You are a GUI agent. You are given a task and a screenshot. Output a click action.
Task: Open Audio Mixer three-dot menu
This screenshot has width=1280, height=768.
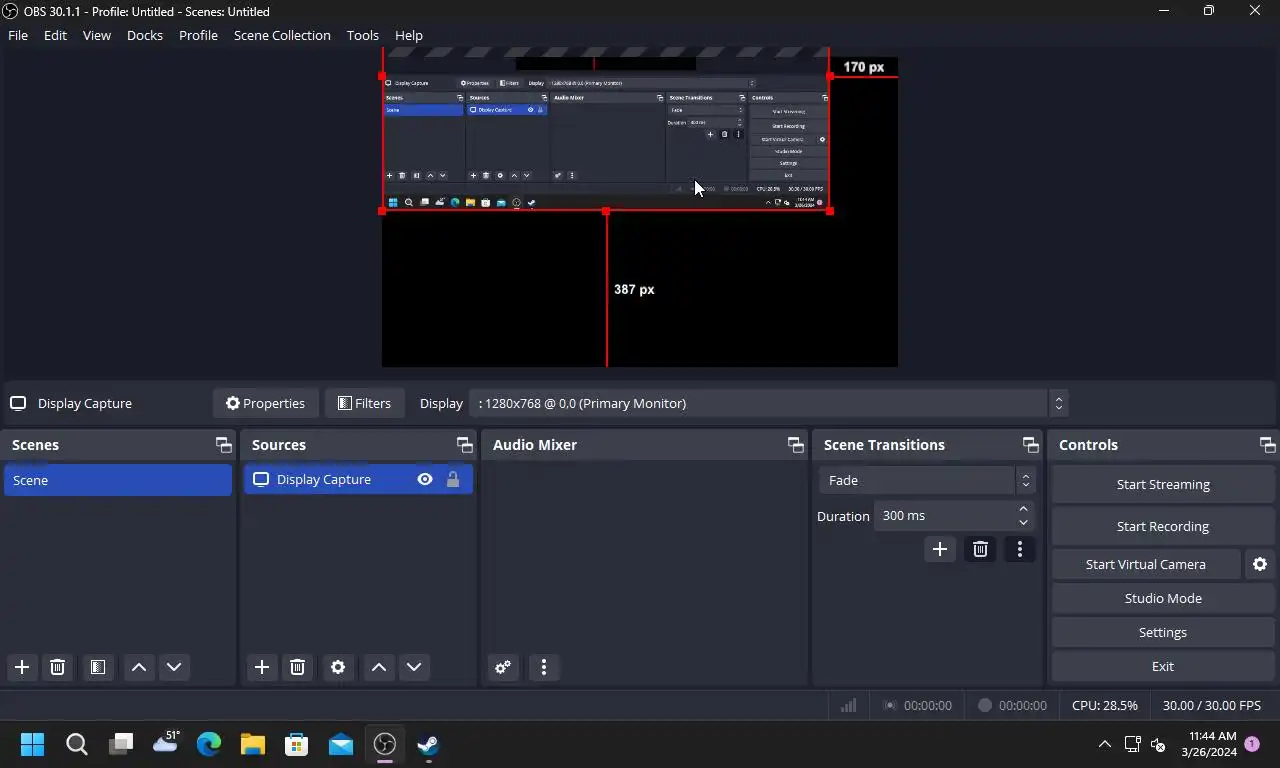pyautogui.click(x=544, y=667)
